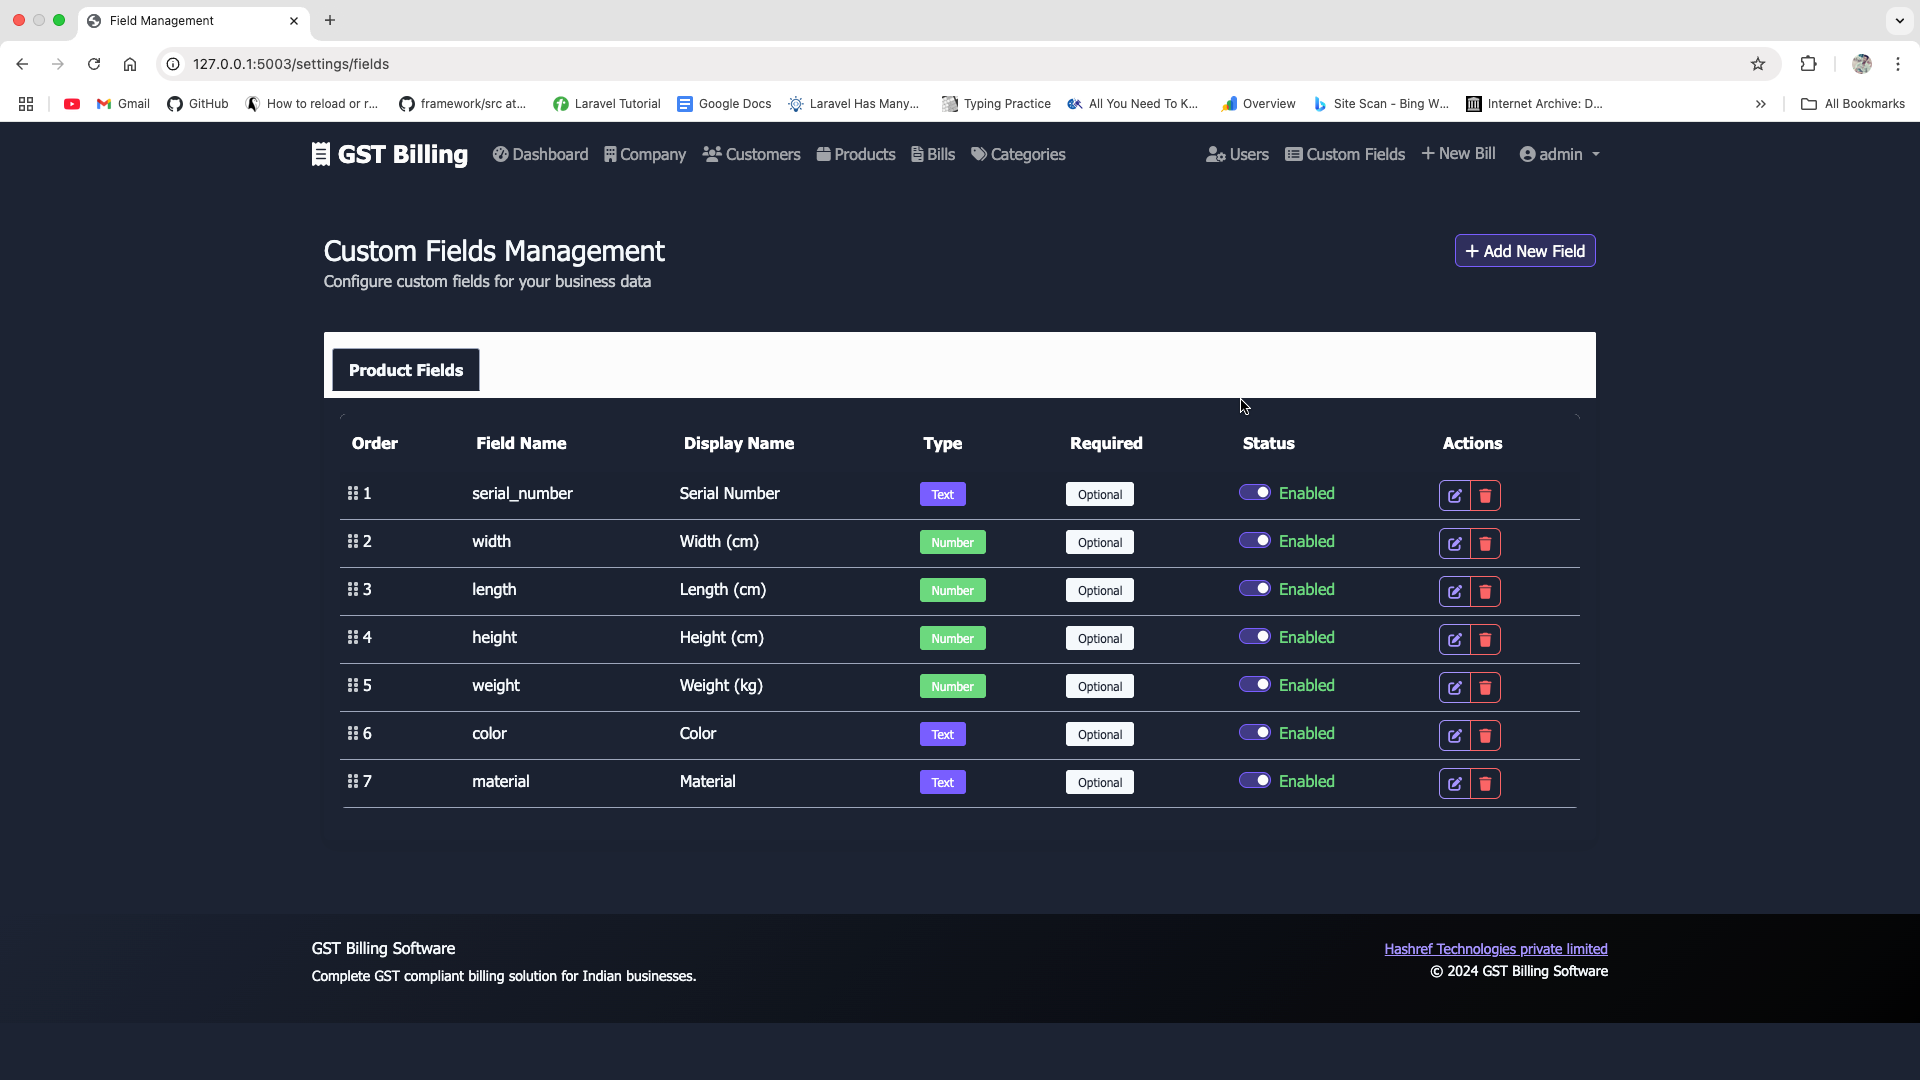Click the Add New Field button
The image size is (1920, 1080).
[1524, 251]
